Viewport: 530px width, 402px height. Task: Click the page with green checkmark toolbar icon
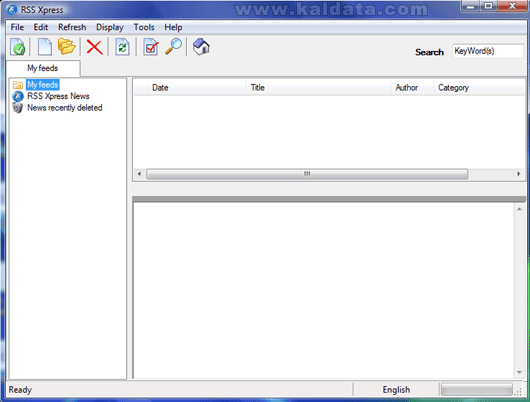point(18,47)
